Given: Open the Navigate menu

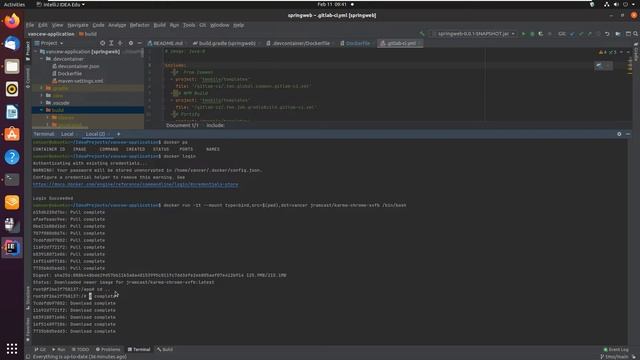Looking at the screenshot, I should click(x=78, y=25).
